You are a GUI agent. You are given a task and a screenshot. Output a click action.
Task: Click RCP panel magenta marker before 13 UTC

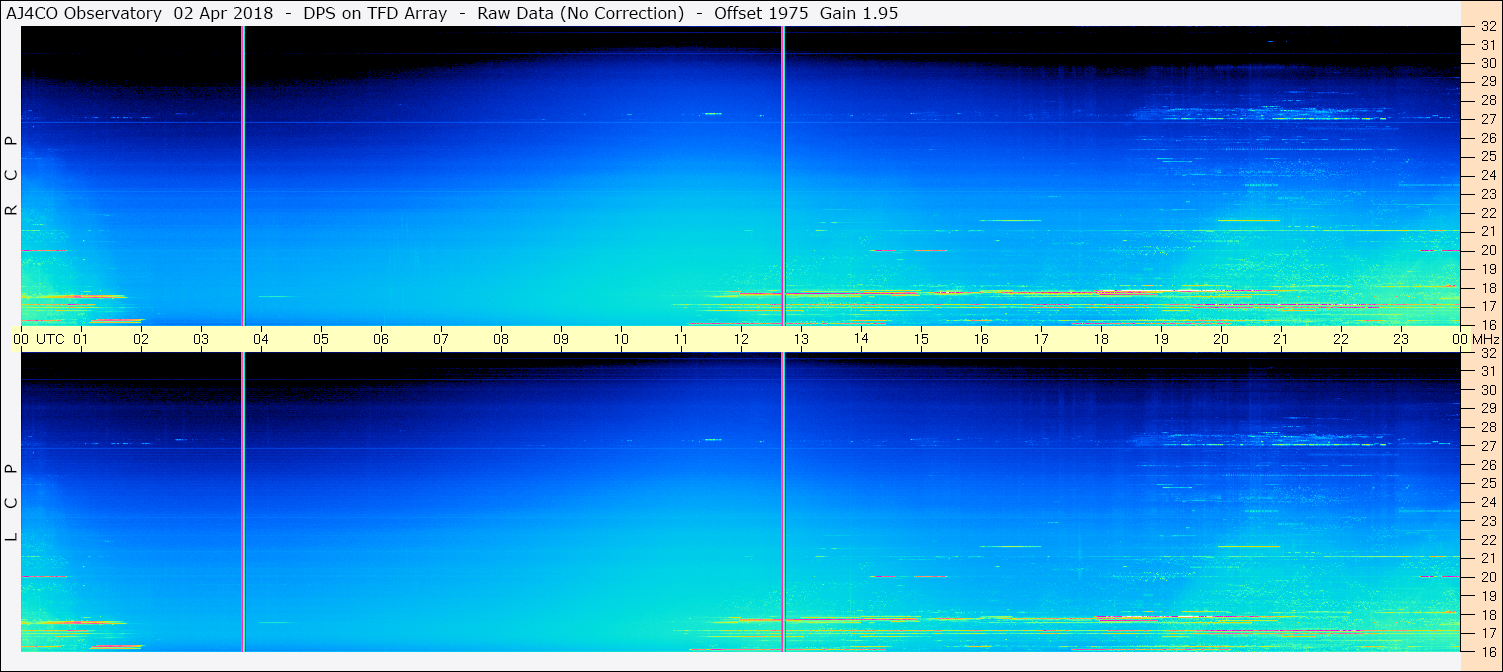click(783, 175)
